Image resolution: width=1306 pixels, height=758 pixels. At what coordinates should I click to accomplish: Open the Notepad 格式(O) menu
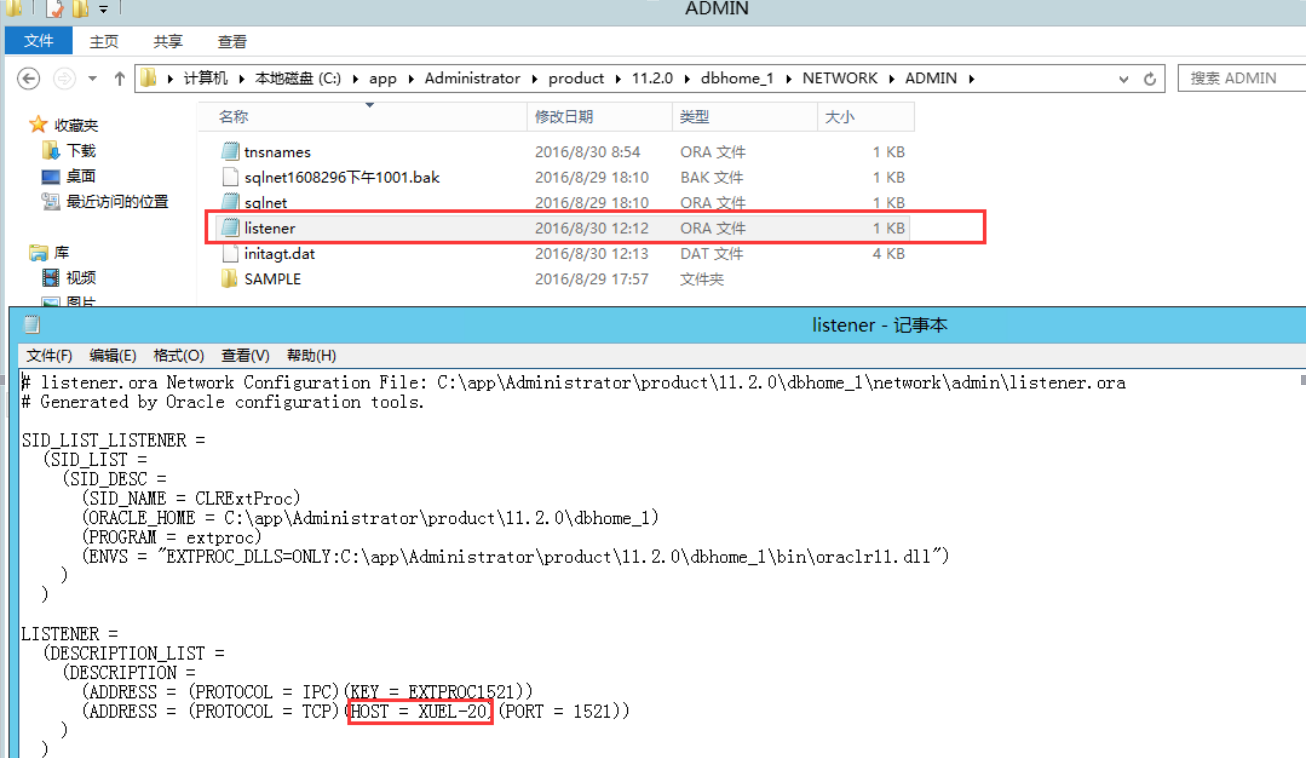178,355
